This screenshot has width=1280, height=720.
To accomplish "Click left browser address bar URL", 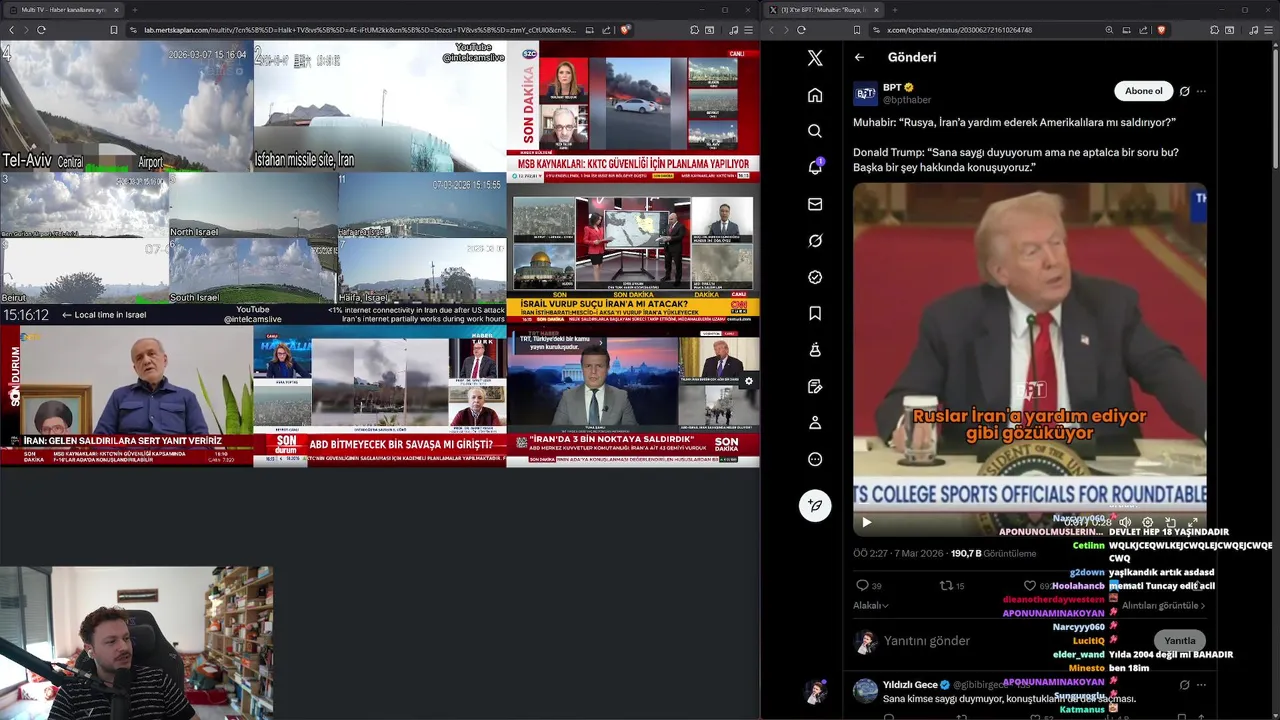I will click(x=360, y=30).
